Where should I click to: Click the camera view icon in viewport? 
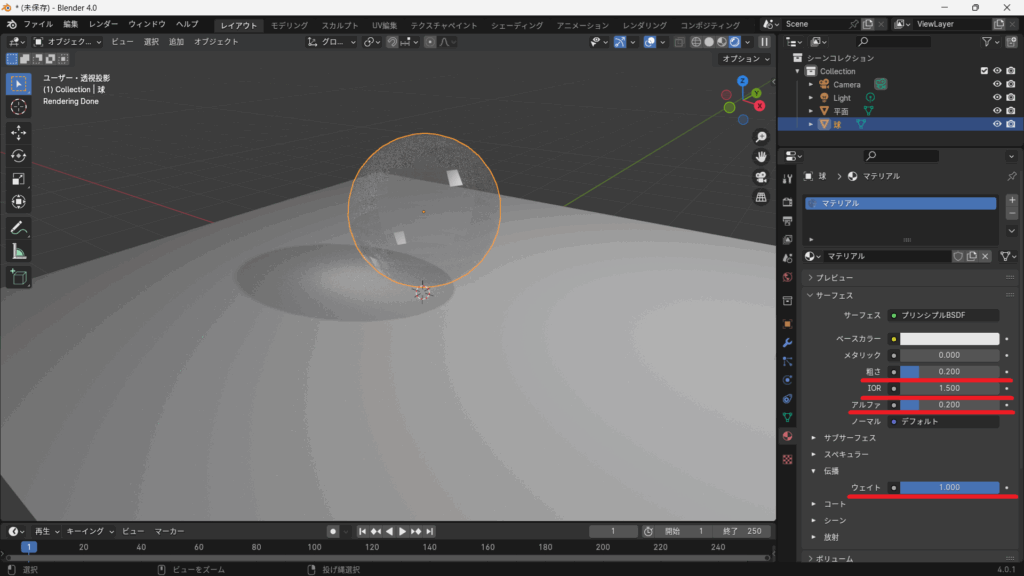coord(761,177)
